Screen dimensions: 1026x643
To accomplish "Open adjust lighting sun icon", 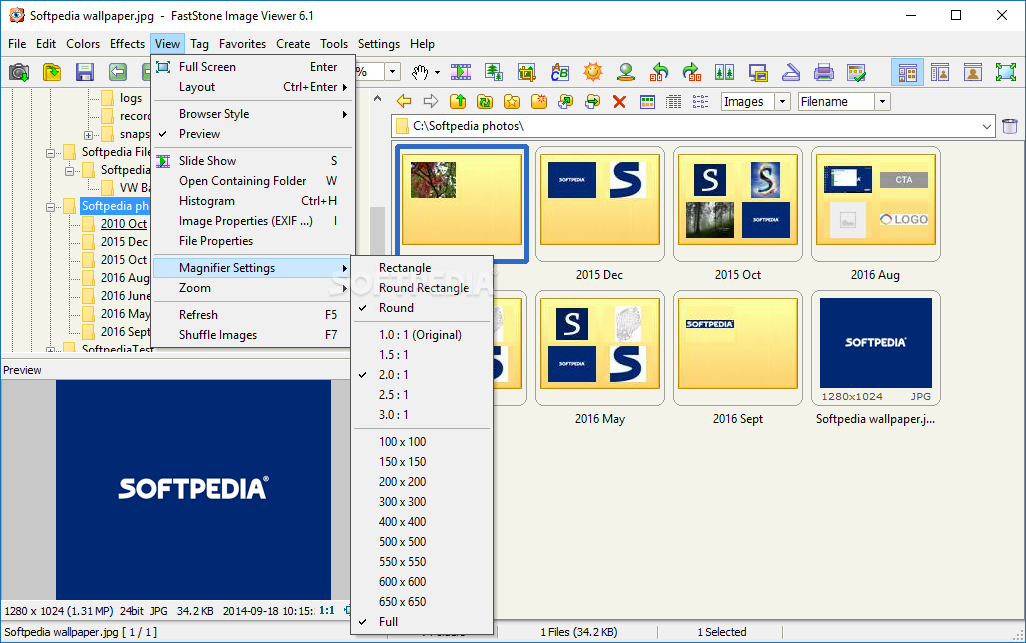I will coord(593,72).
